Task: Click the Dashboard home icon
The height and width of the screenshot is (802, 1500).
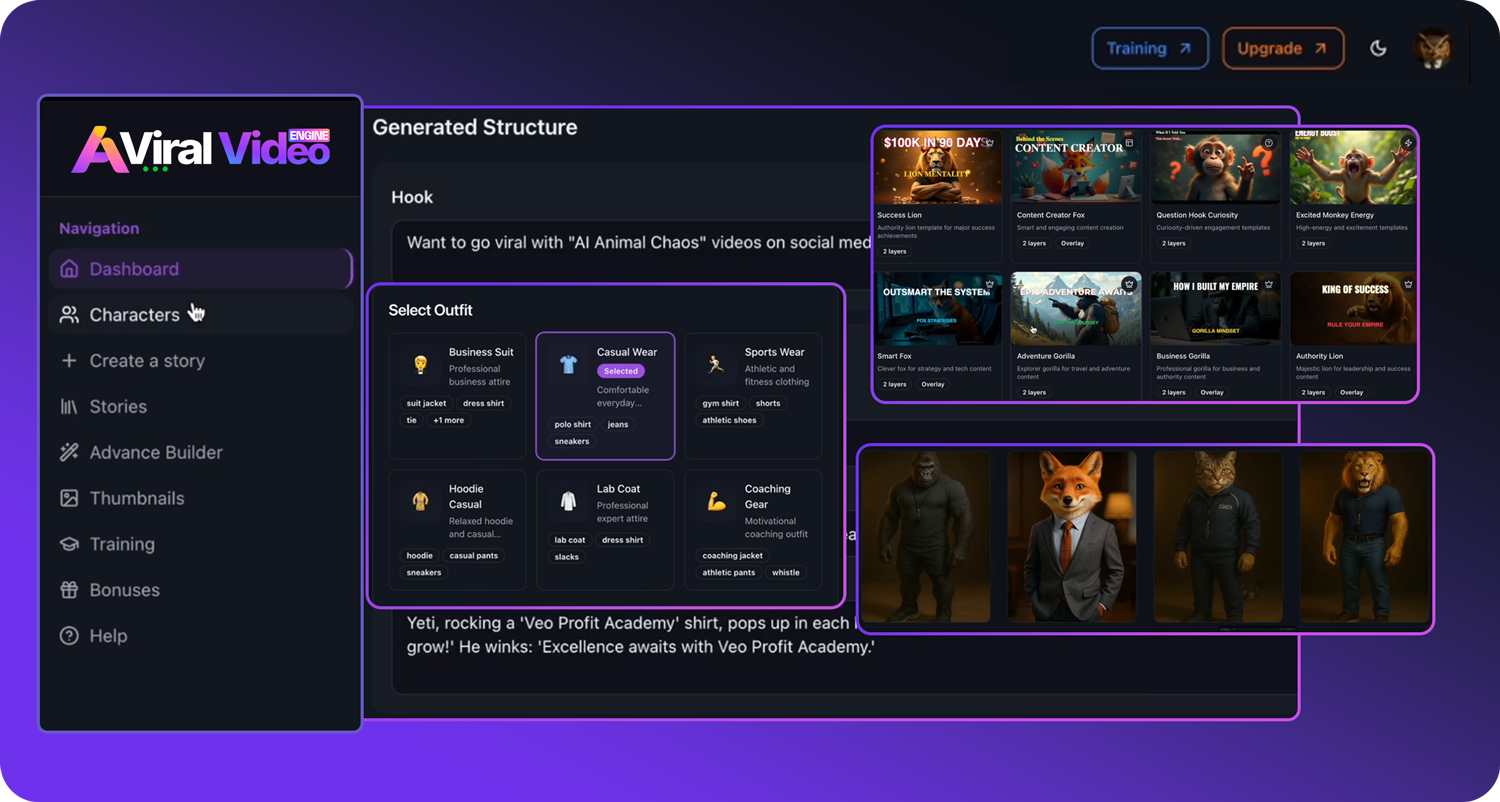Action: [69, 269]
